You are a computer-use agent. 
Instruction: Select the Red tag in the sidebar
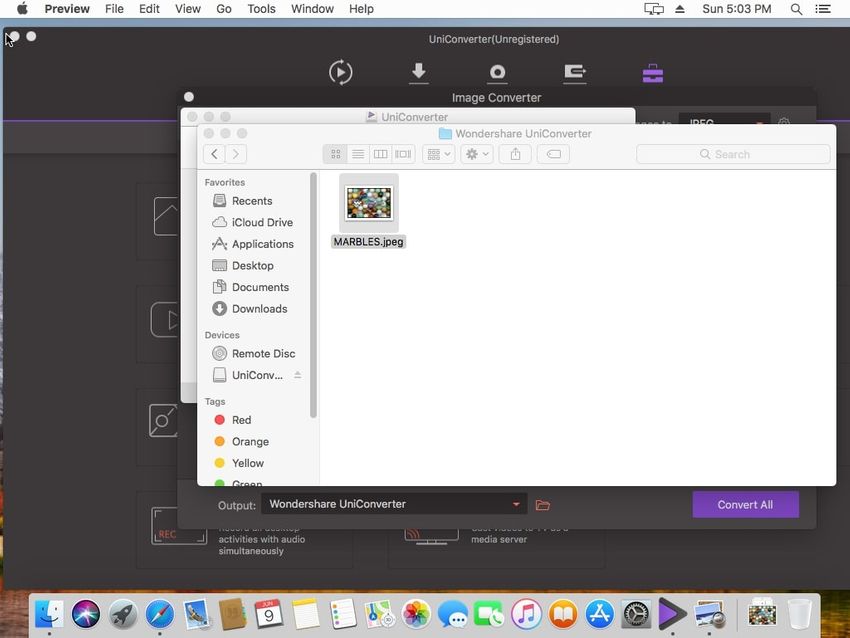click(241, 420)
